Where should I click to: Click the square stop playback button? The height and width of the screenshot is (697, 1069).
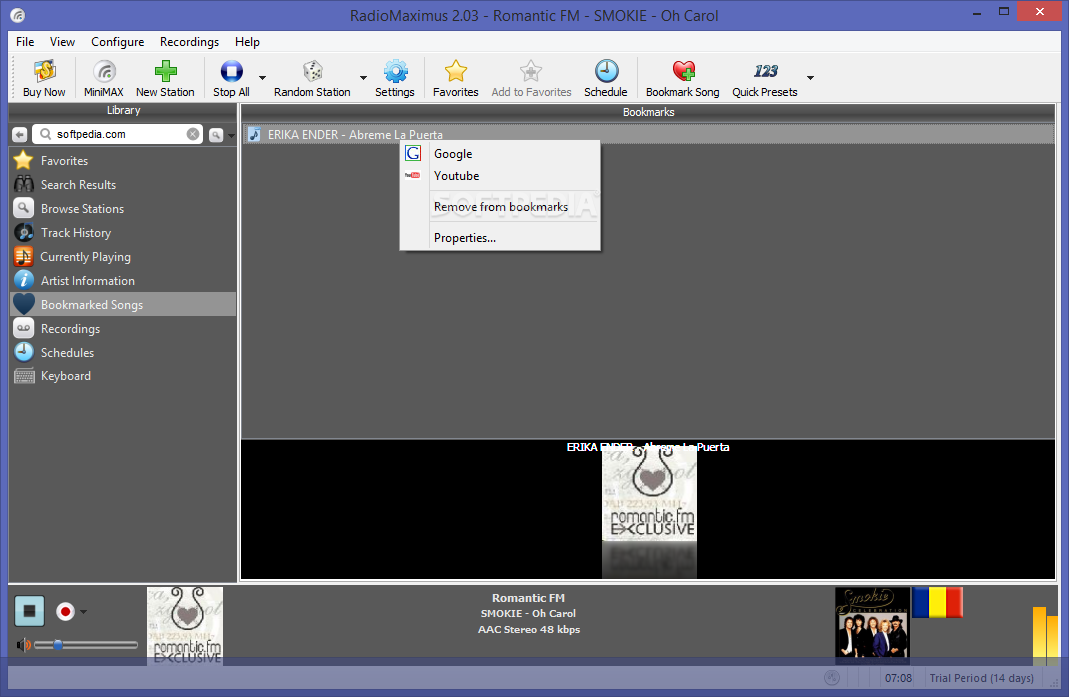[x=29, y=610]
